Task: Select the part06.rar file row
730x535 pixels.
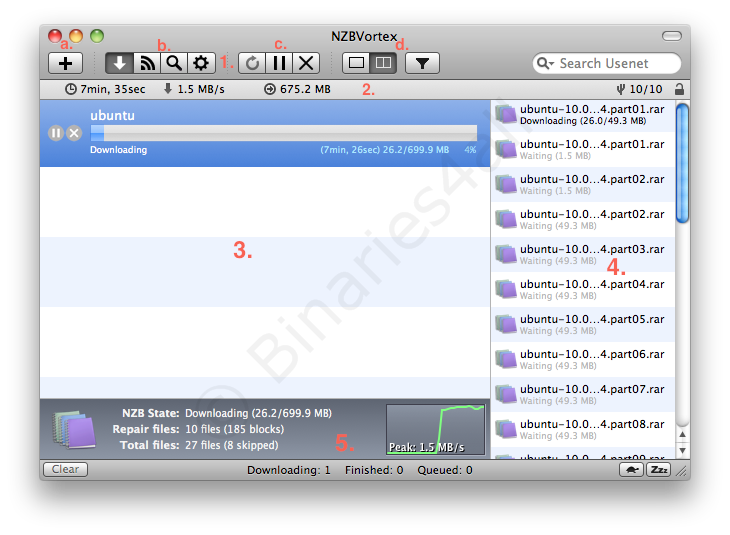Action: coord(583,359)
